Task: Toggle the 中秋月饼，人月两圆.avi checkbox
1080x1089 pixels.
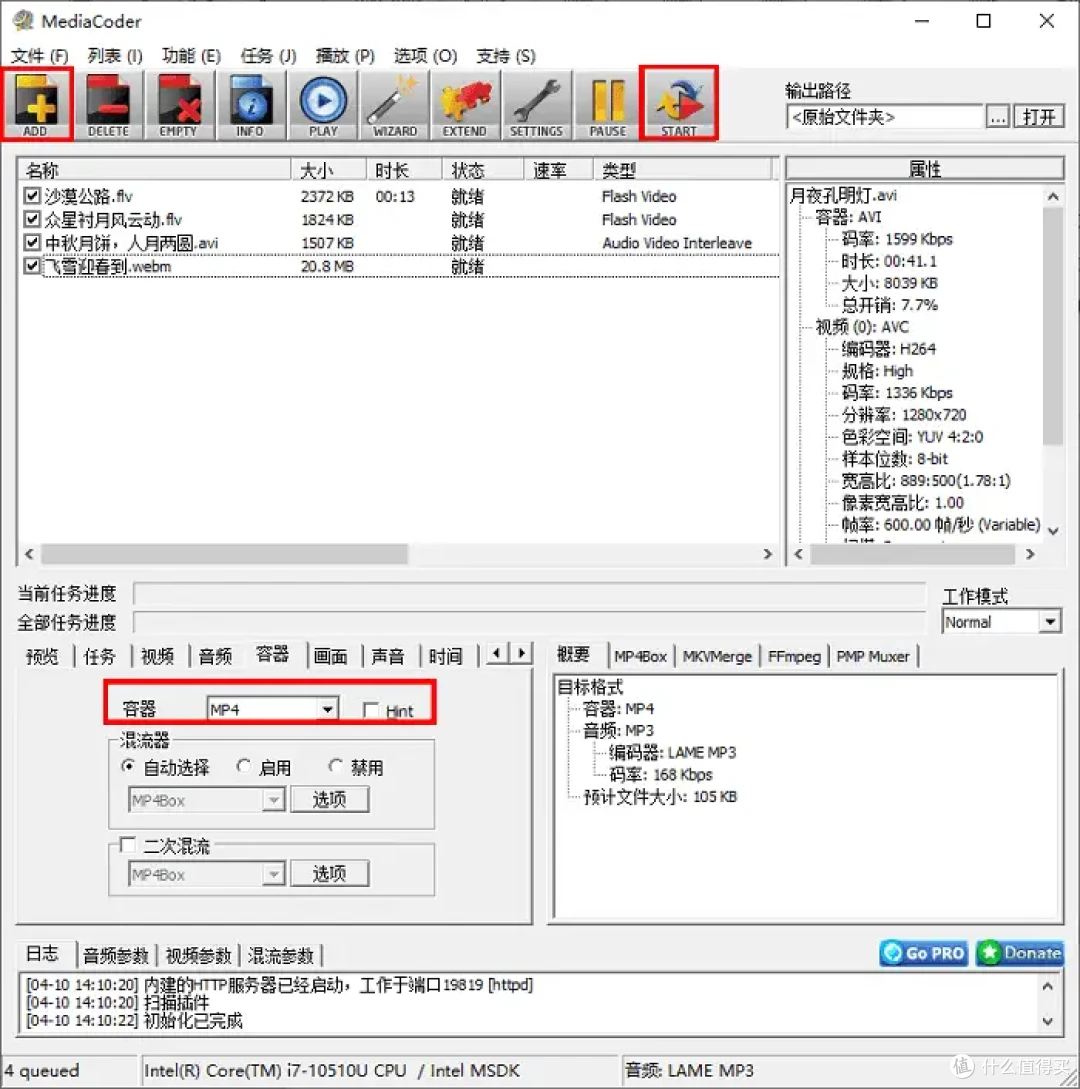Action: click(x=32, y=242)
